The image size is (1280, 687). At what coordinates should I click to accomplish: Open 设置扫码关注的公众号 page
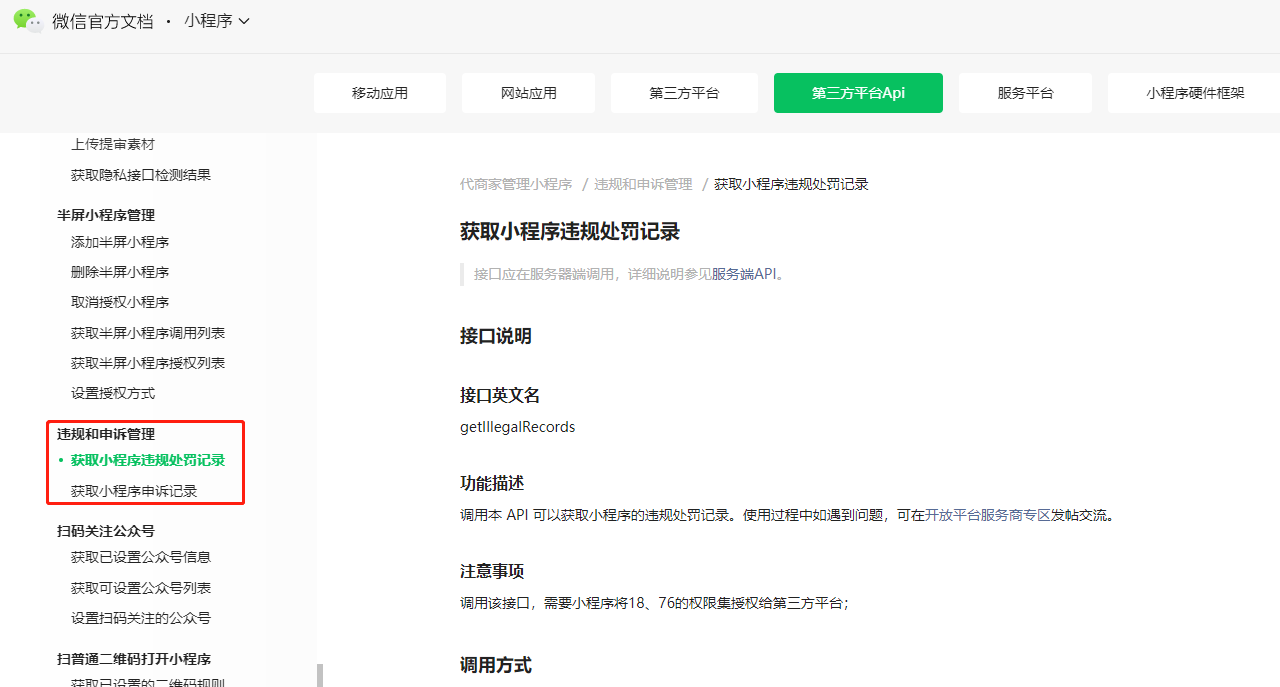click(x=137, y=618)
